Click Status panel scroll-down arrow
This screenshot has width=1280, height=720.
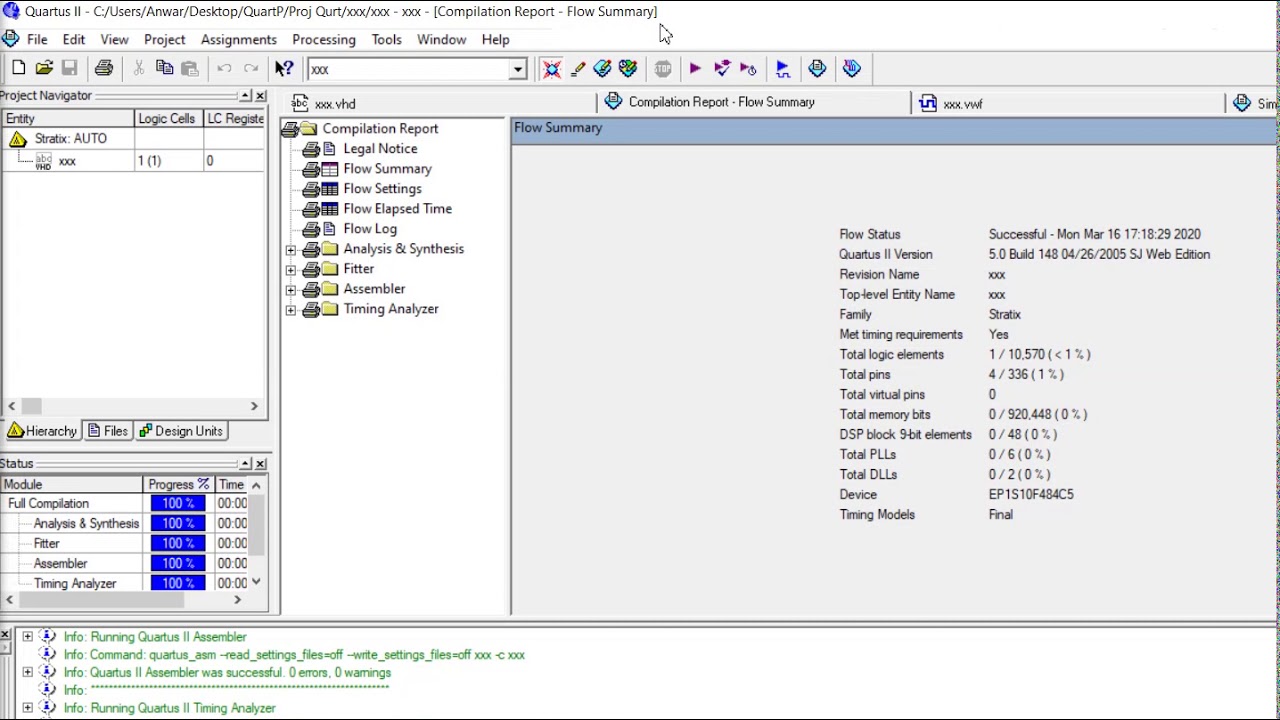coord(257,582)
